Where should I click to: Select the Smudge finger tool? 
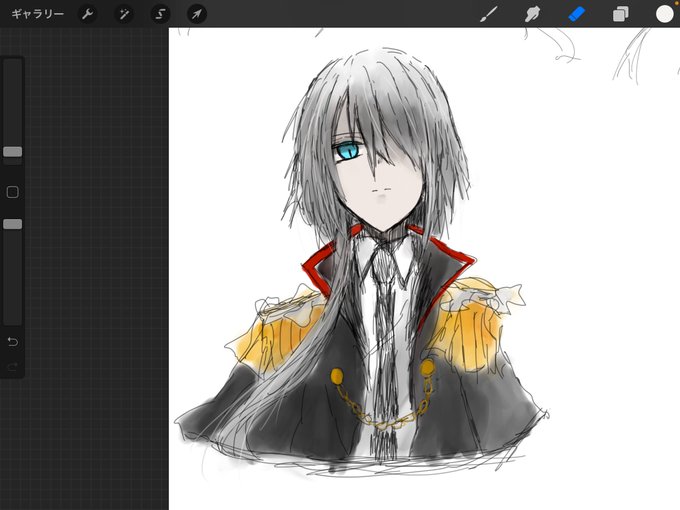[x=532, y=14]
